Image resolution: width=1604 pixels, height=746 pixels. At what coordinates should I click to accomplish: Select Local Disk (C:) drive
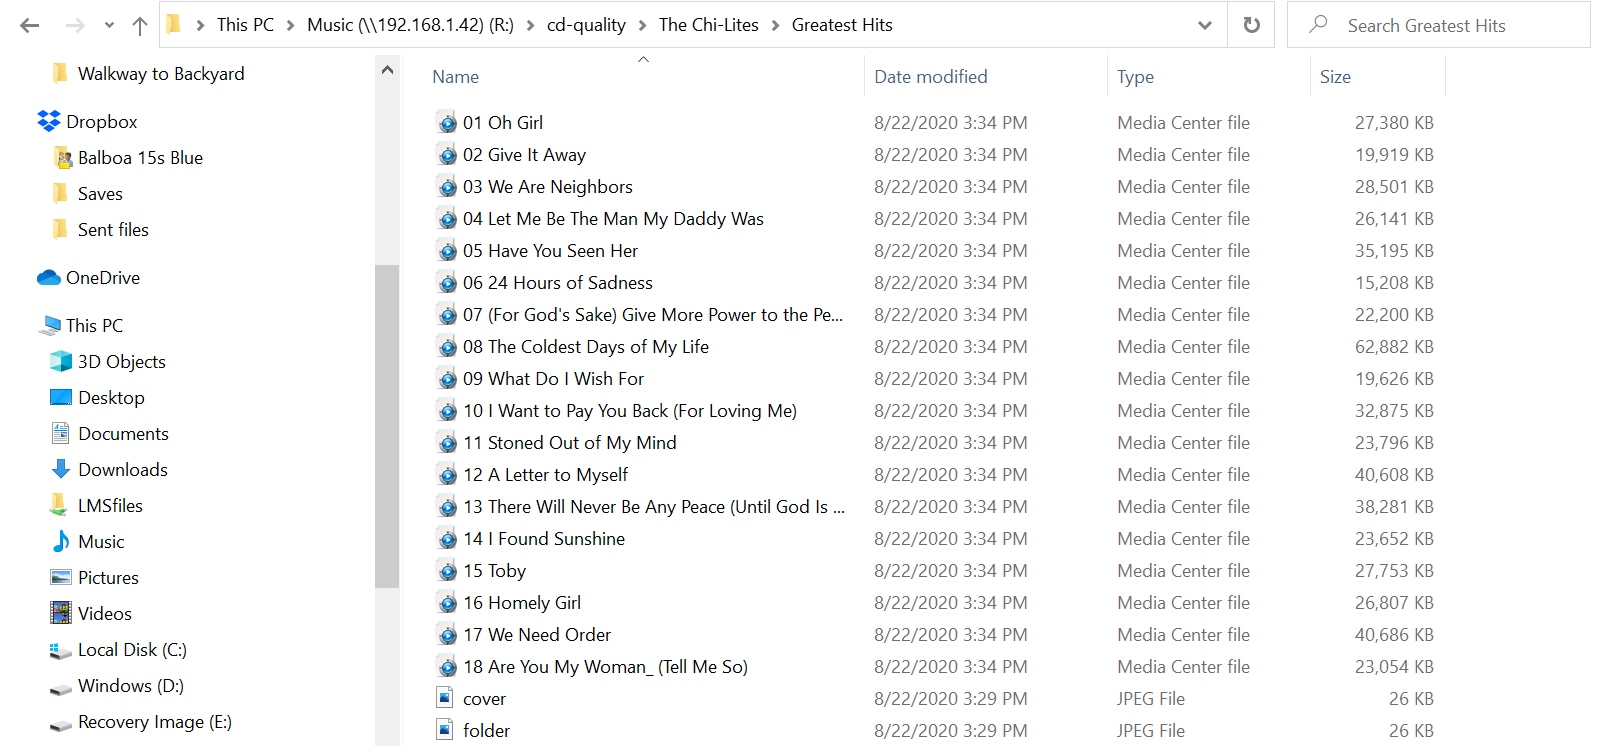click(132, 650)
